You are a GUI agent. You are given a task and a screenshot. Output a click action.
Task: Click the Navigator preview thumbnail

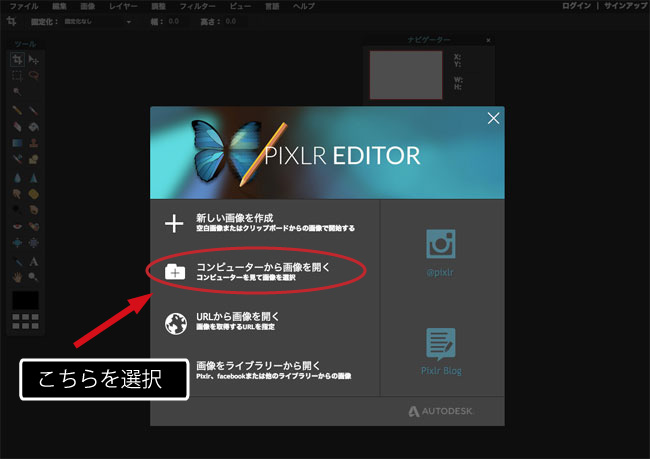406,75
